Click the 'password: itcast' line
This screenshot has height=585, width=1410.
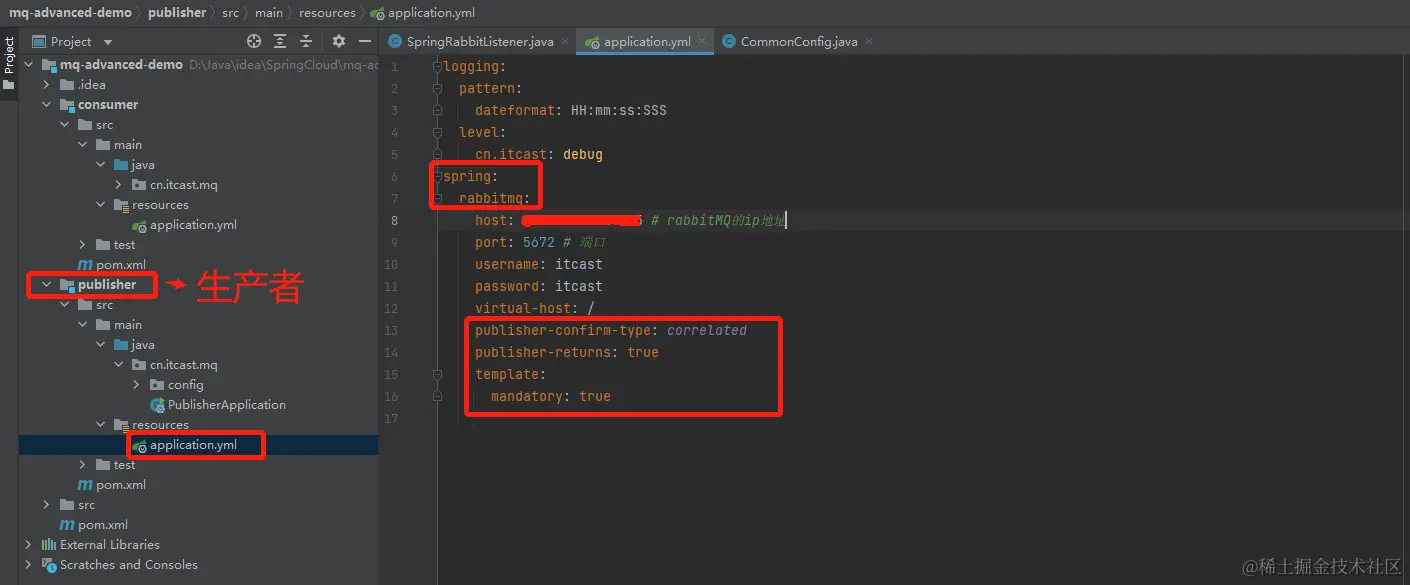pos(539,286)
